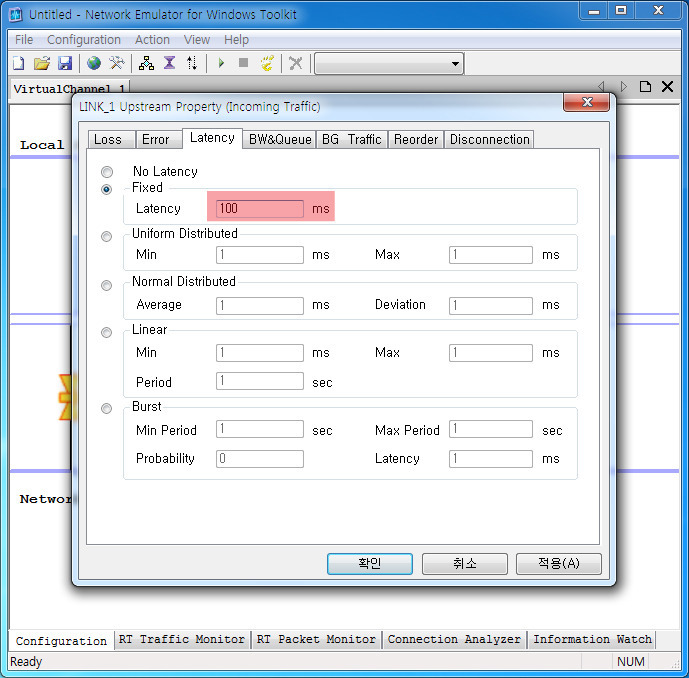The image size is (689, 678).
Task: Switch to the BG Traffic tab
Action: [352, 139]
